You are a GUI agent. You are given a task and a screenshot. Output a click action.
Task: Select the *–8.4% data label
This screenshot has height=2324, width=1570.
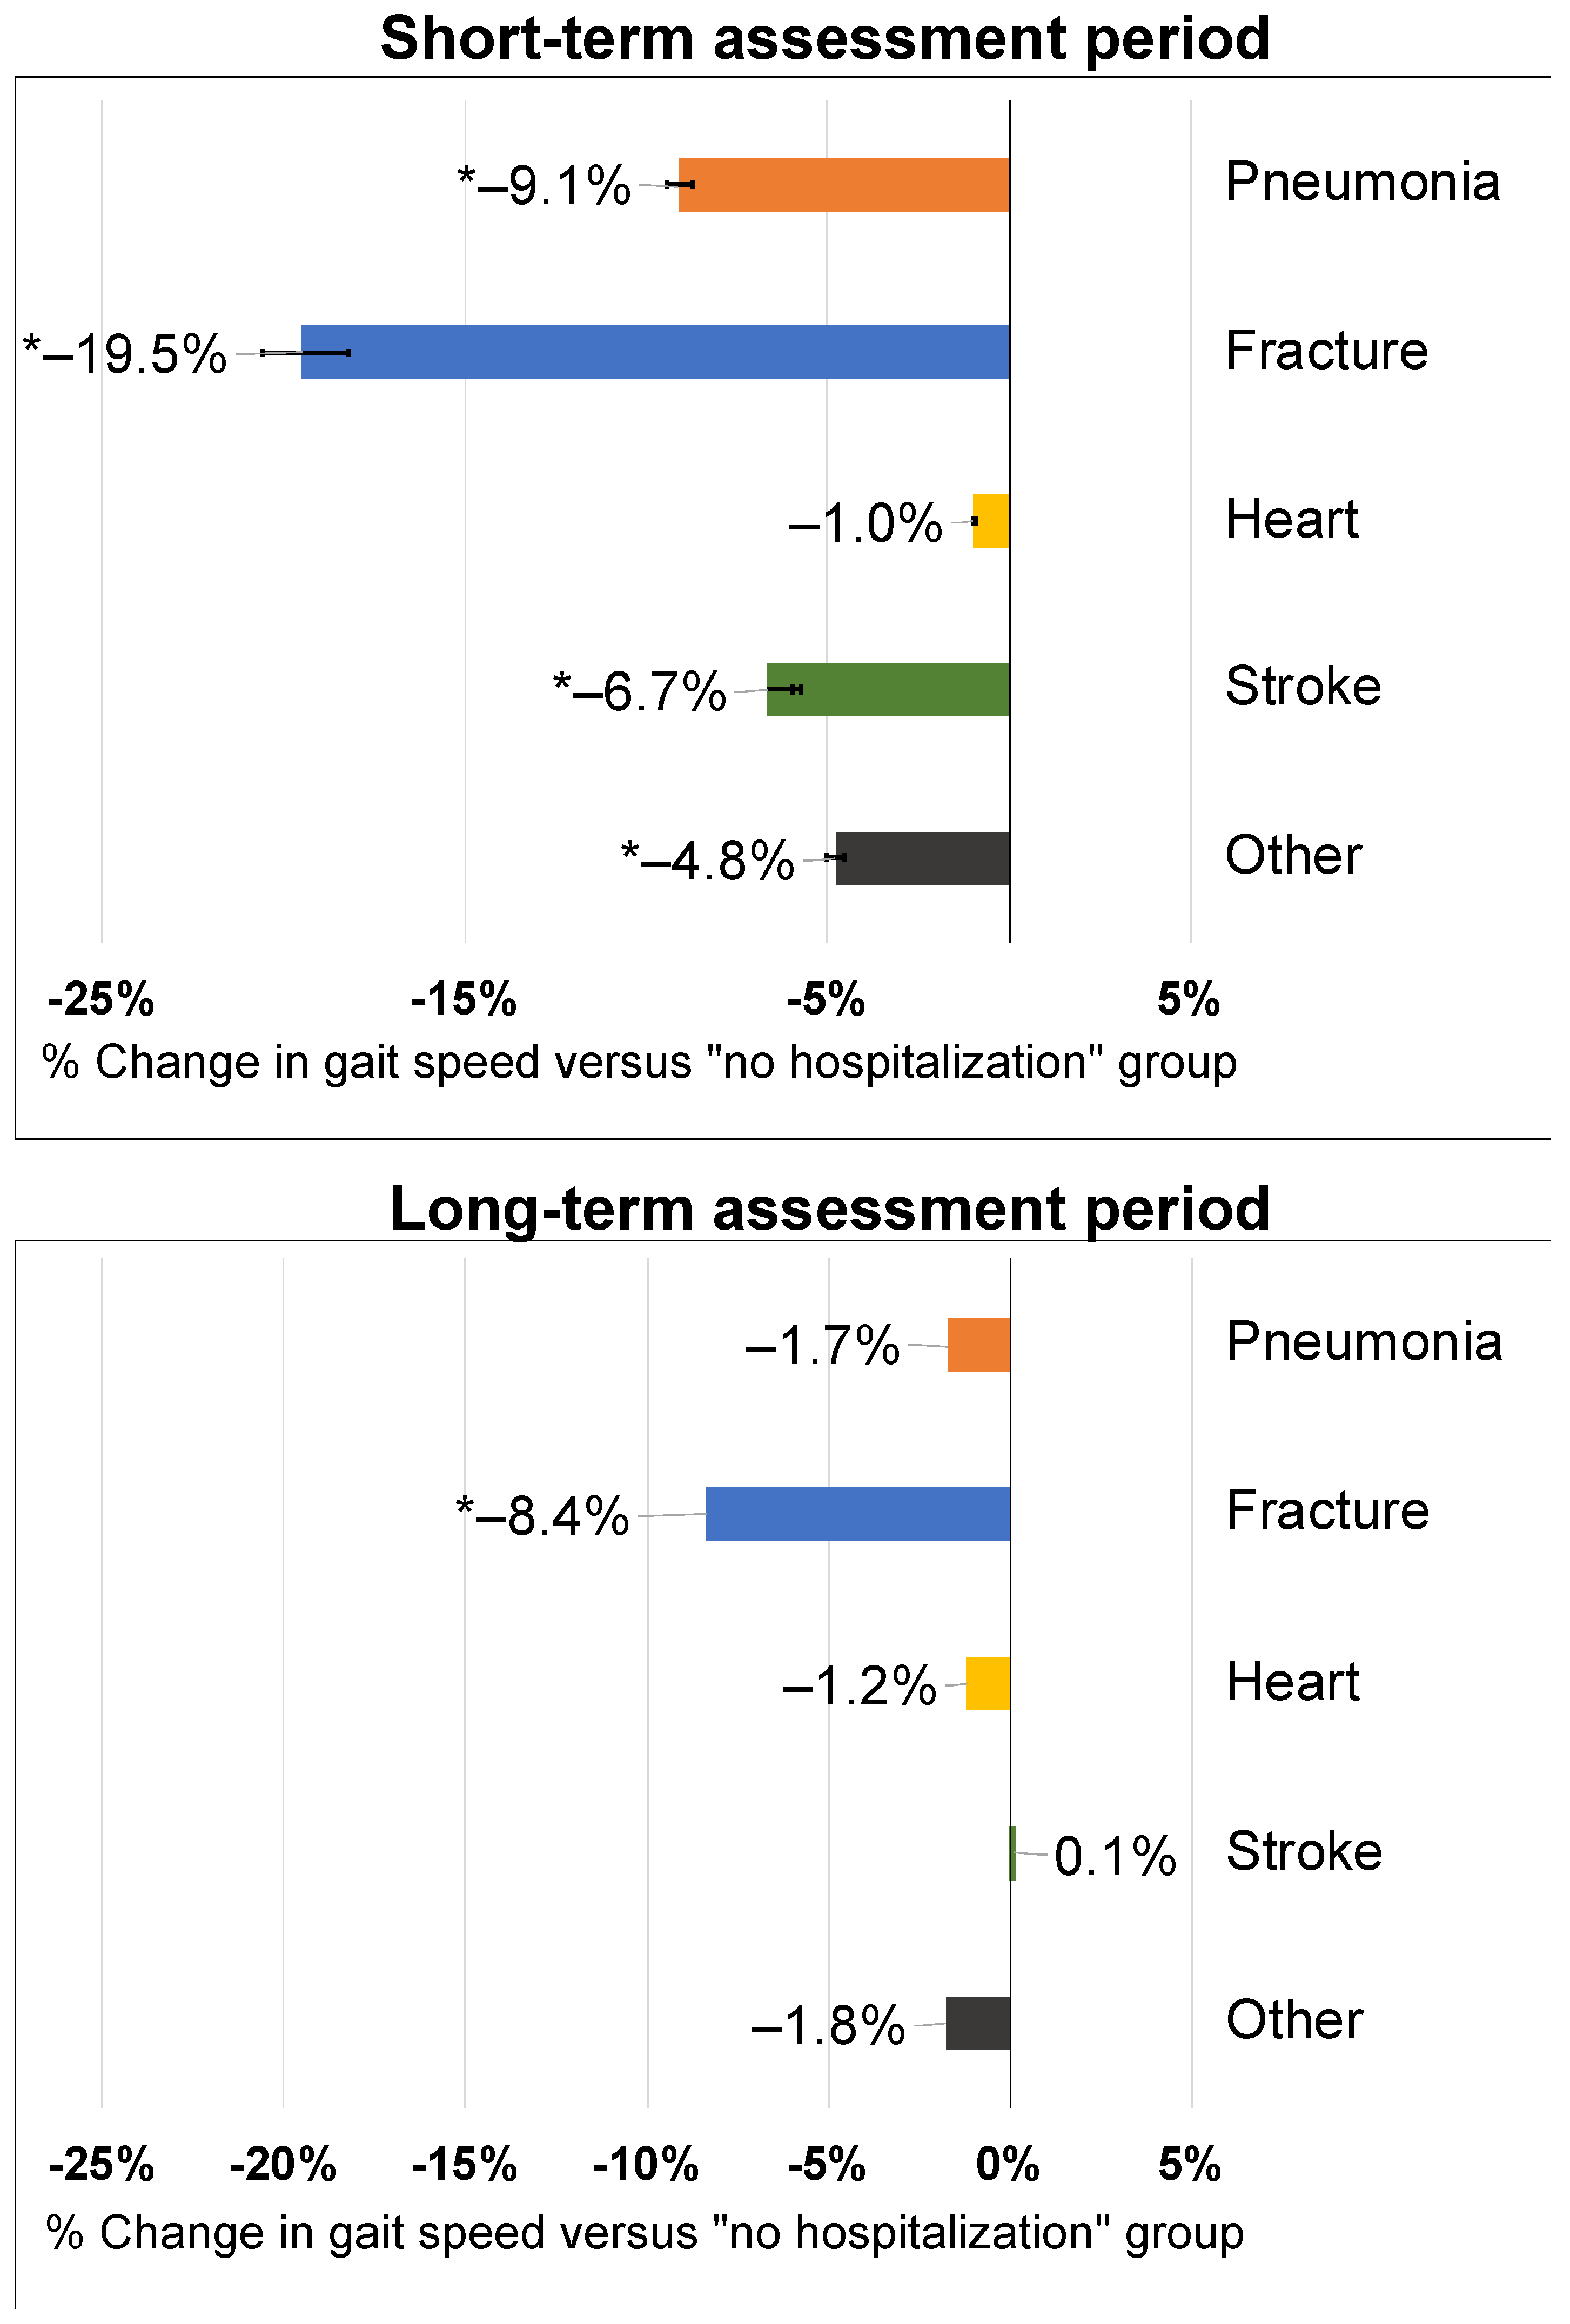coord(543,1515)
